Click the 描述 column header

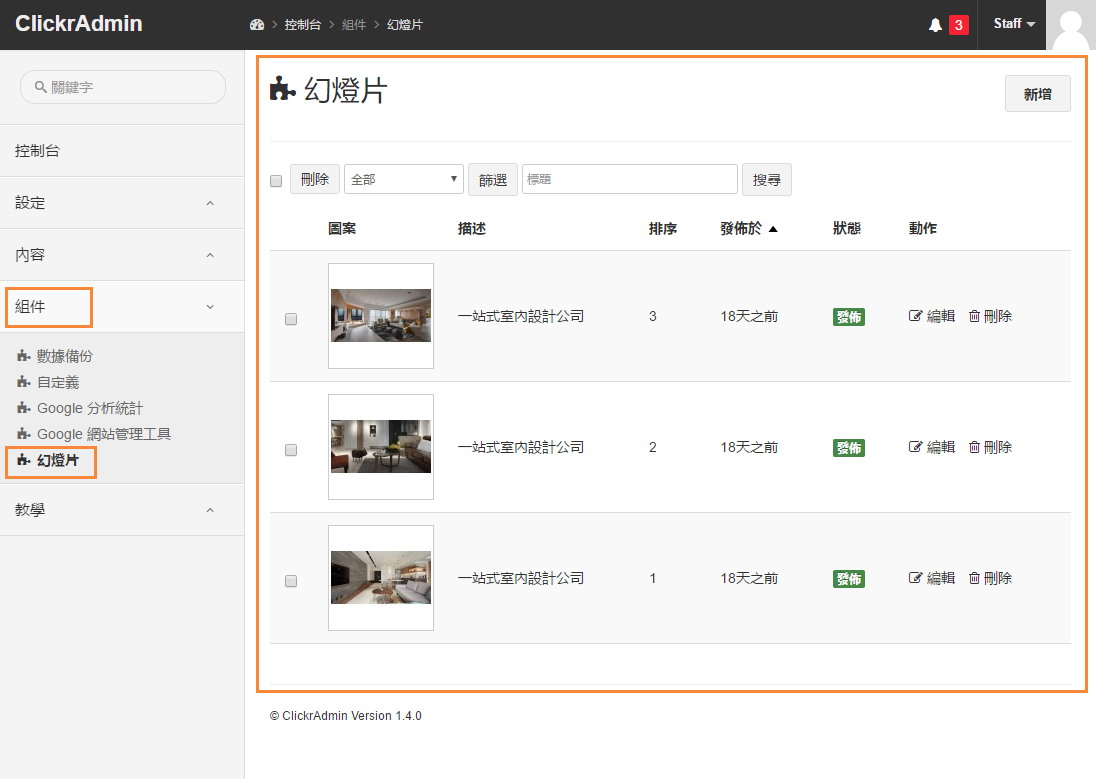coord(472,229)
